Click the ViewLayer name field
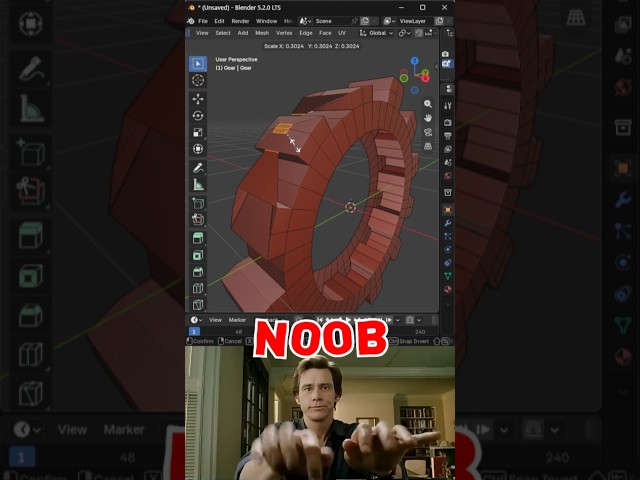Viewport: 640px width, 480px height. 415,21
